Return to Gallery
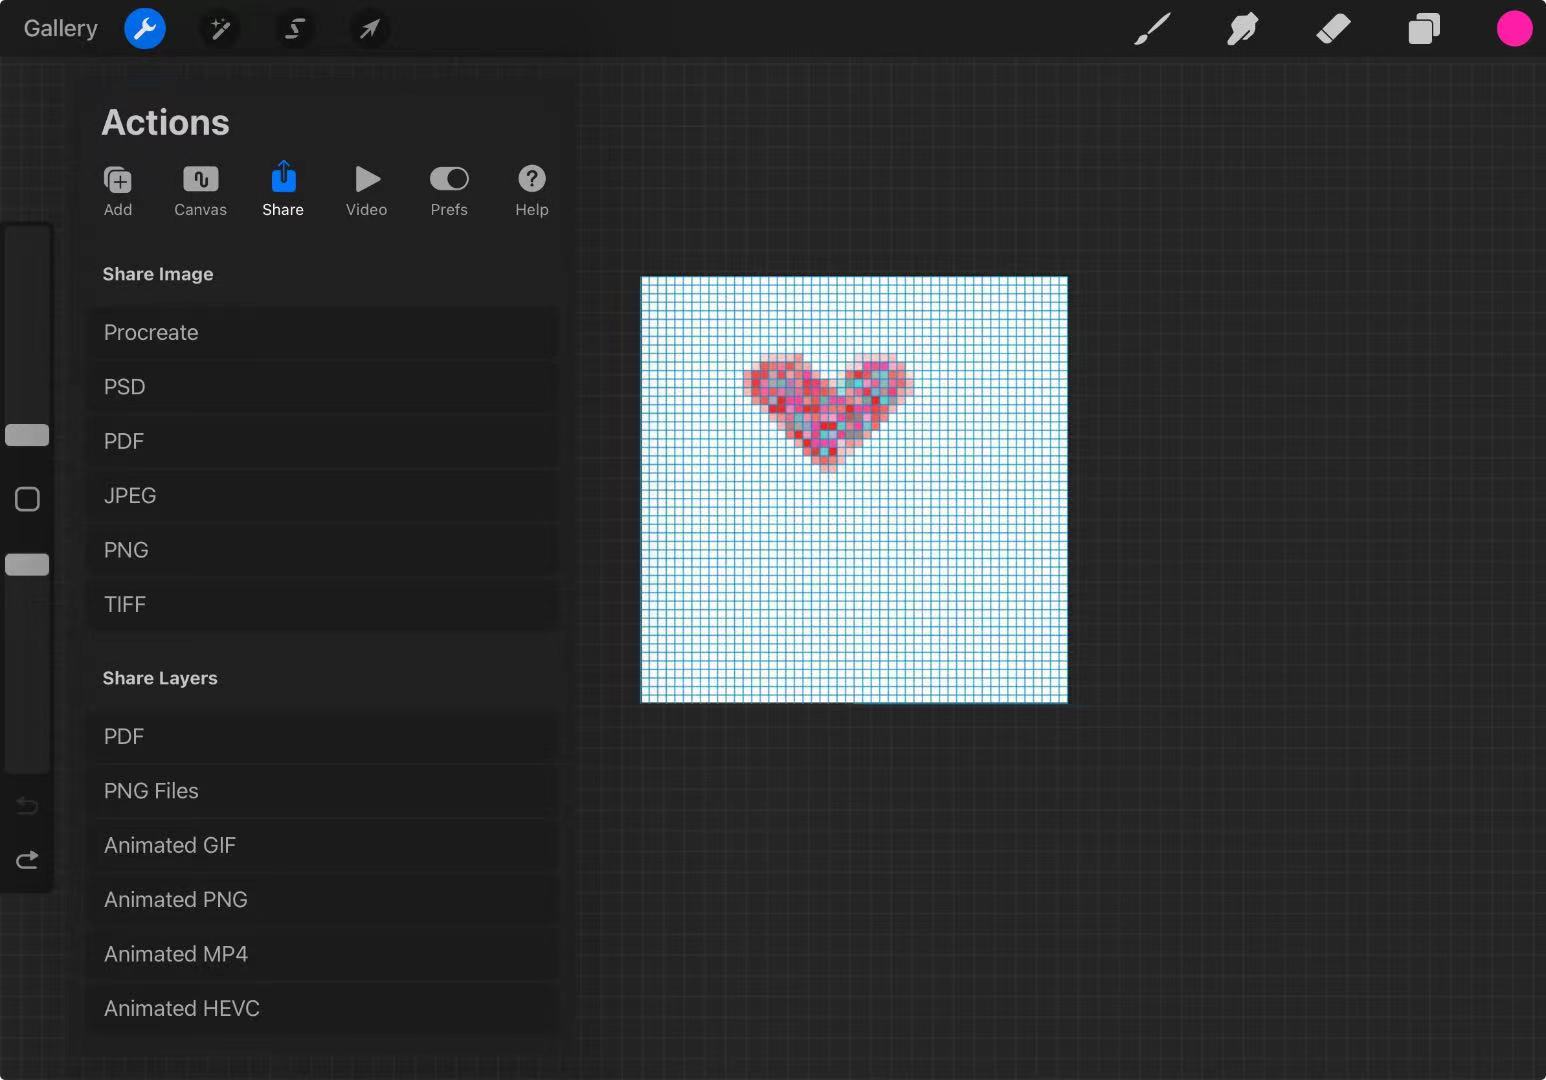The image size is (1546, 1080). [x=61, y=28]
